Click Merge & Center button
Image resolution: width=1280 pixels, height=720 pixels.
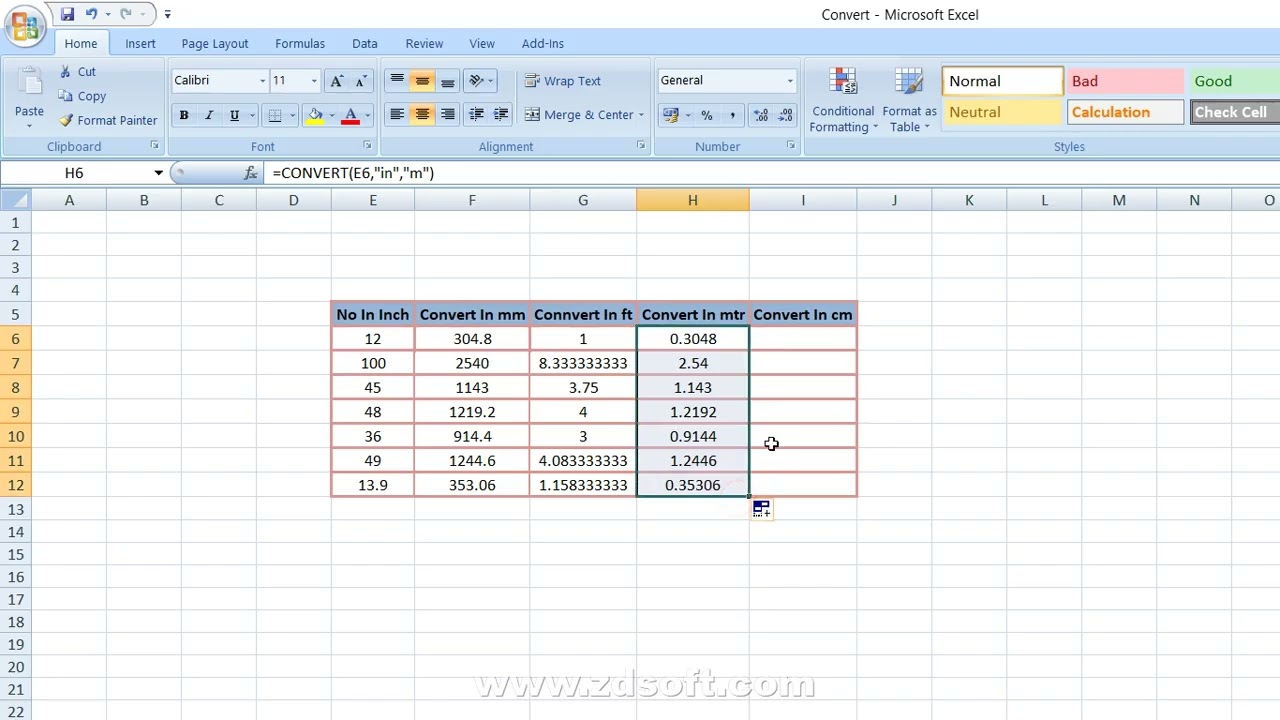pyautogui.click(x=579, y=115)
